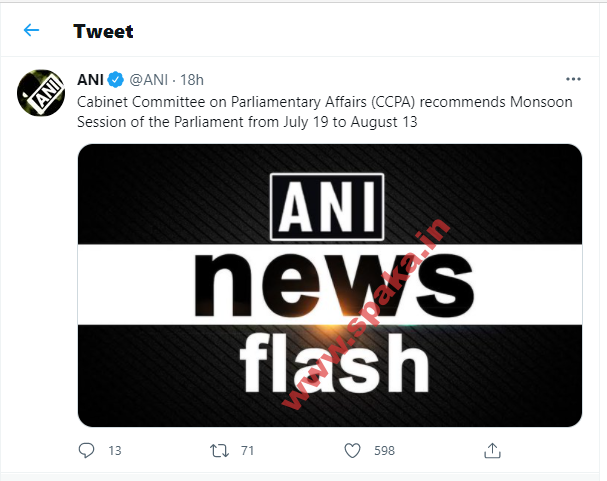The width and height of the screenshot is (607, 481).
Task: Open the news flash image thumbnail
Action: (330, 285)
